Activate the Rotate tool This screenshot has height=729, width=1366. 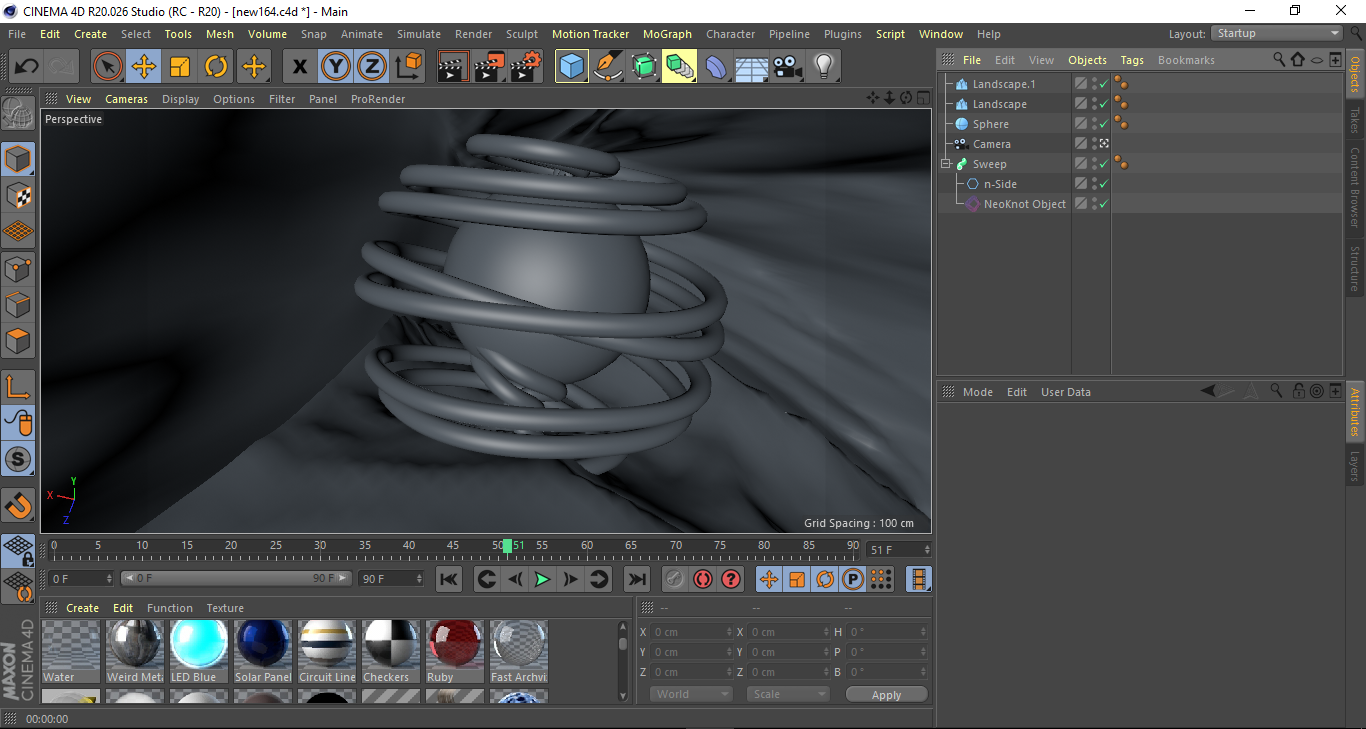[x=216, y=67]
